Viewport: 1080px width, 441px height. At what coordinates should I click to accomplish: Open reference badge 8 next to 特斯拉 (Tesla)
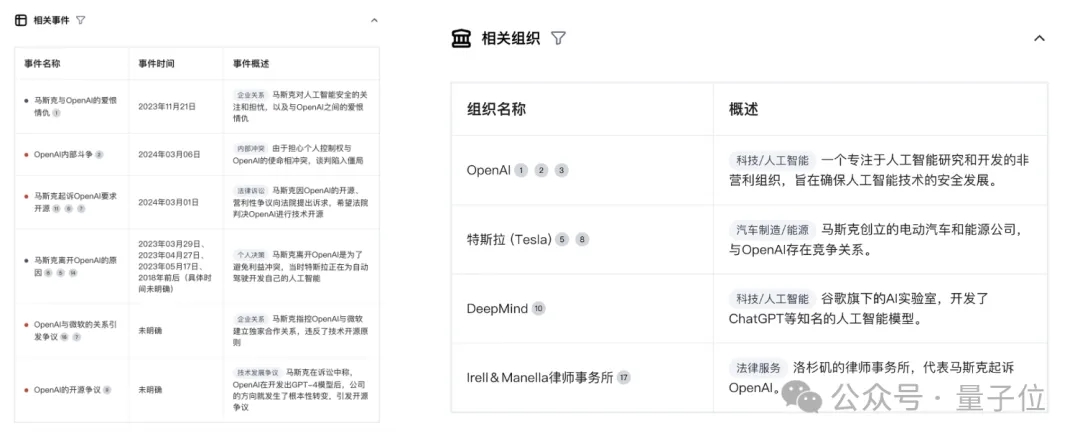[x=583, y=240]
